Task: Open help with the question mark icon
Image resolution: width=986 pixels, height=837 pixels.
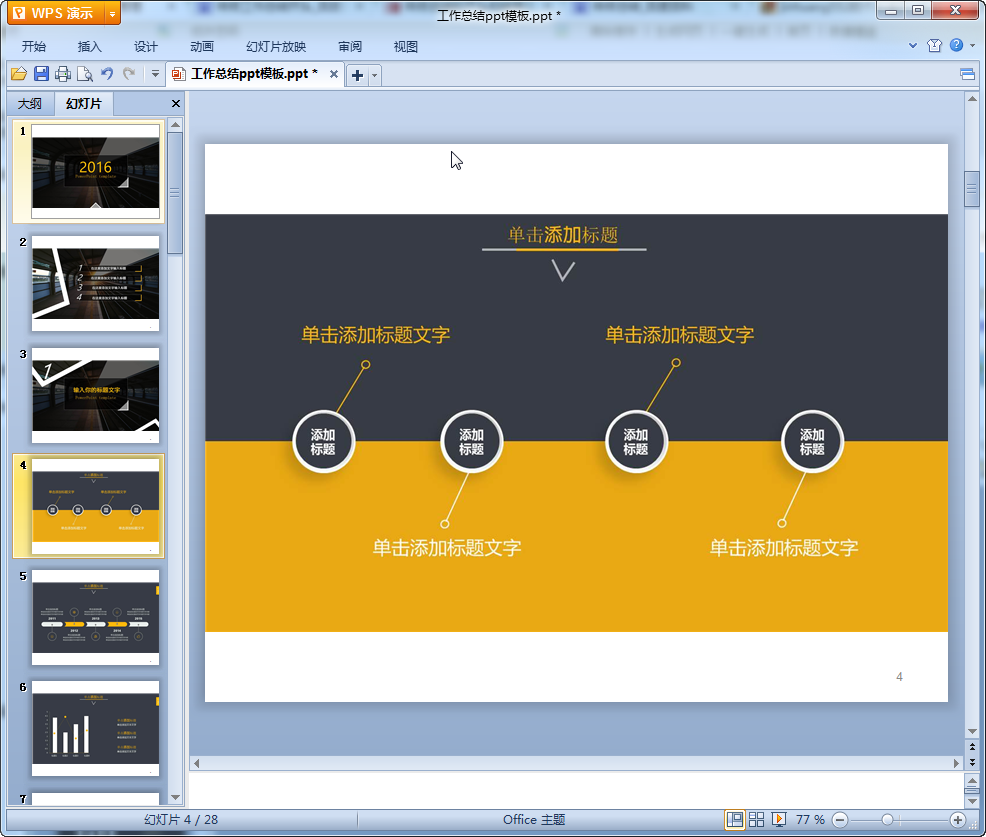Action: pos(956,45)
